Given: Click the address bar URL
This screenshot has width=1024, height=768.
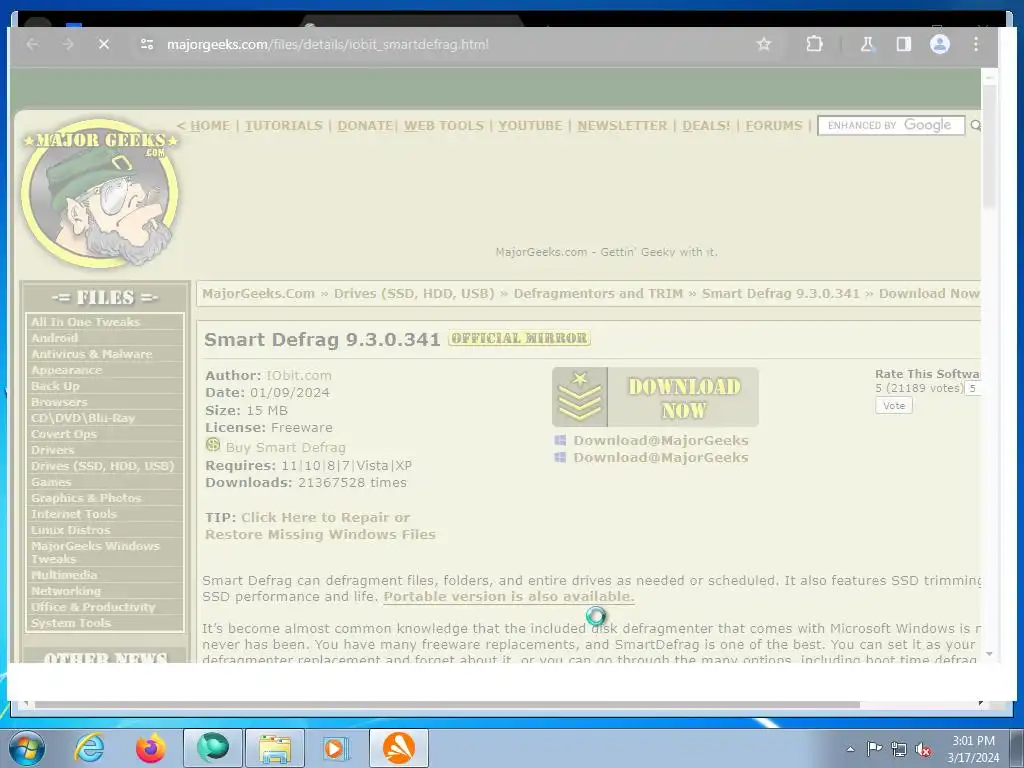Looking at the screenshot, I should pyautogui.click(x=328, y=44).
